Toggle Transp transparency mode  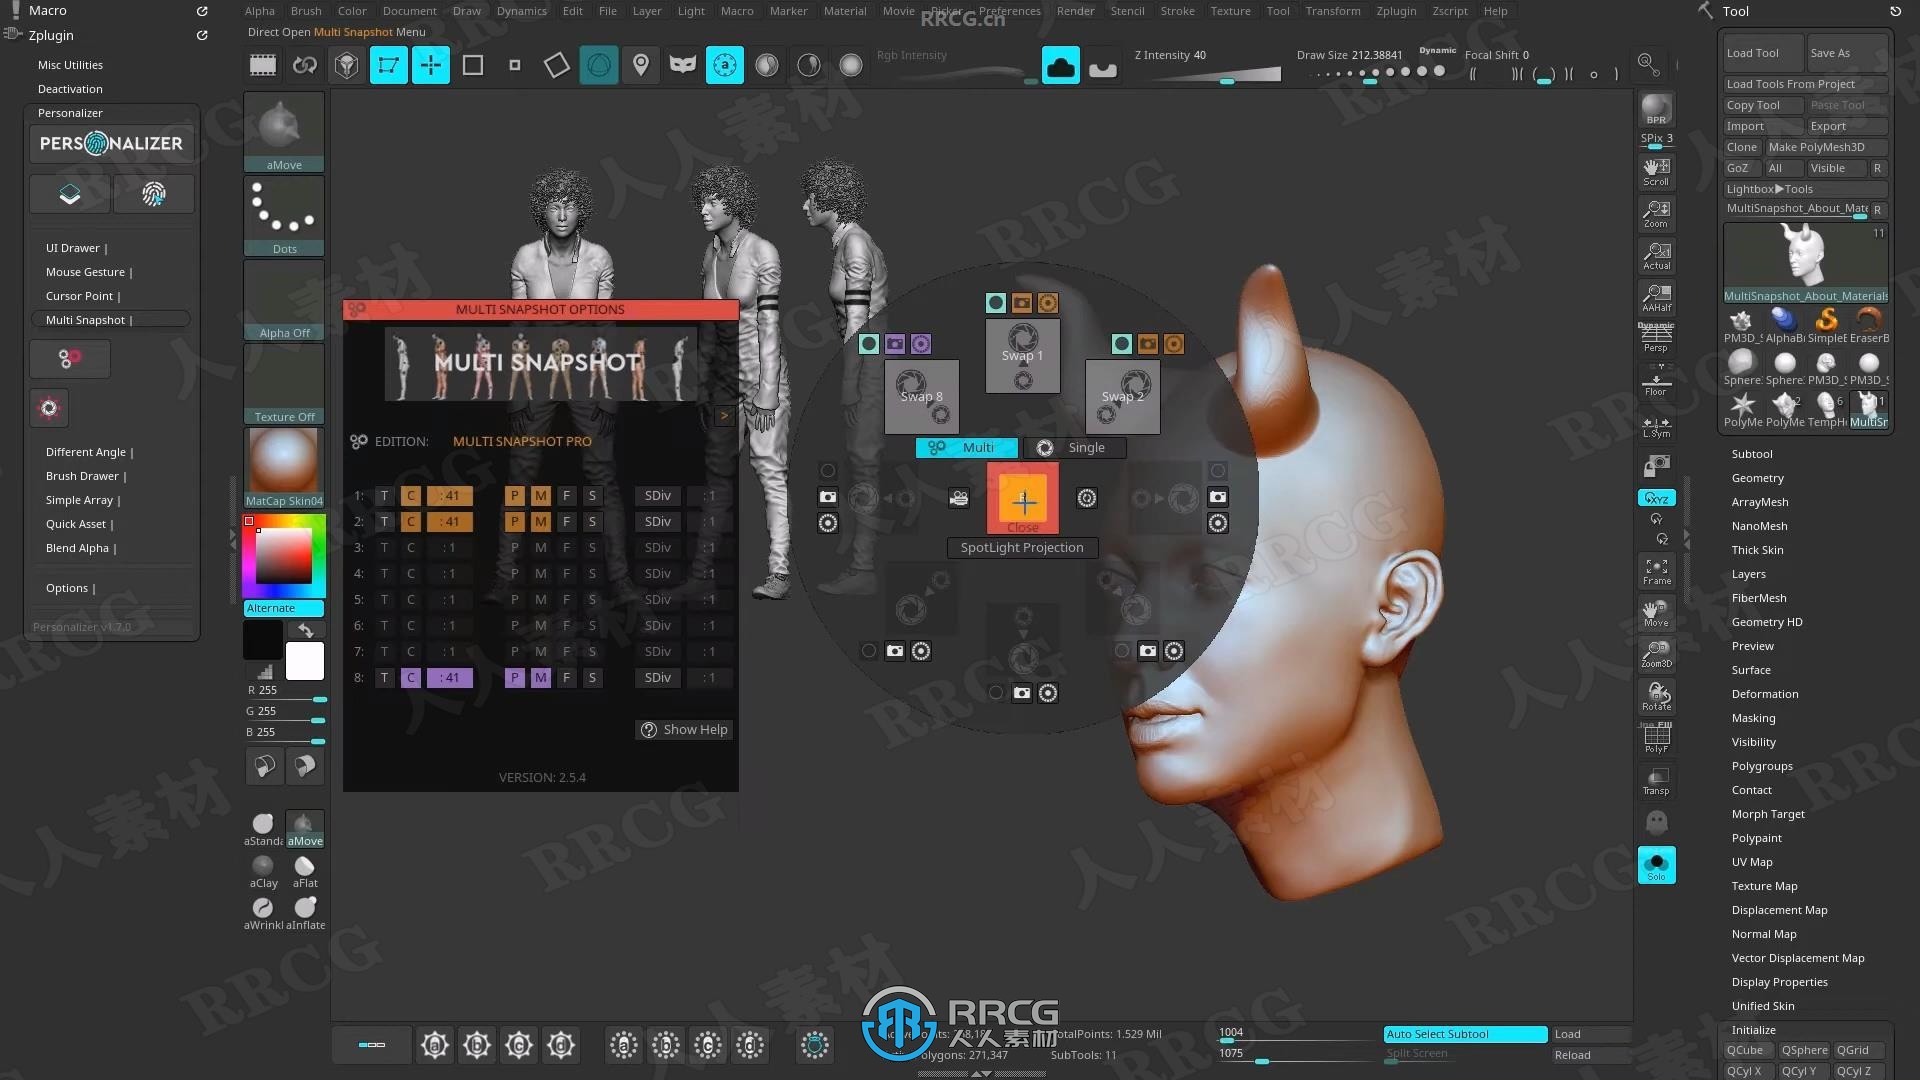click(x=1656, y=781)
